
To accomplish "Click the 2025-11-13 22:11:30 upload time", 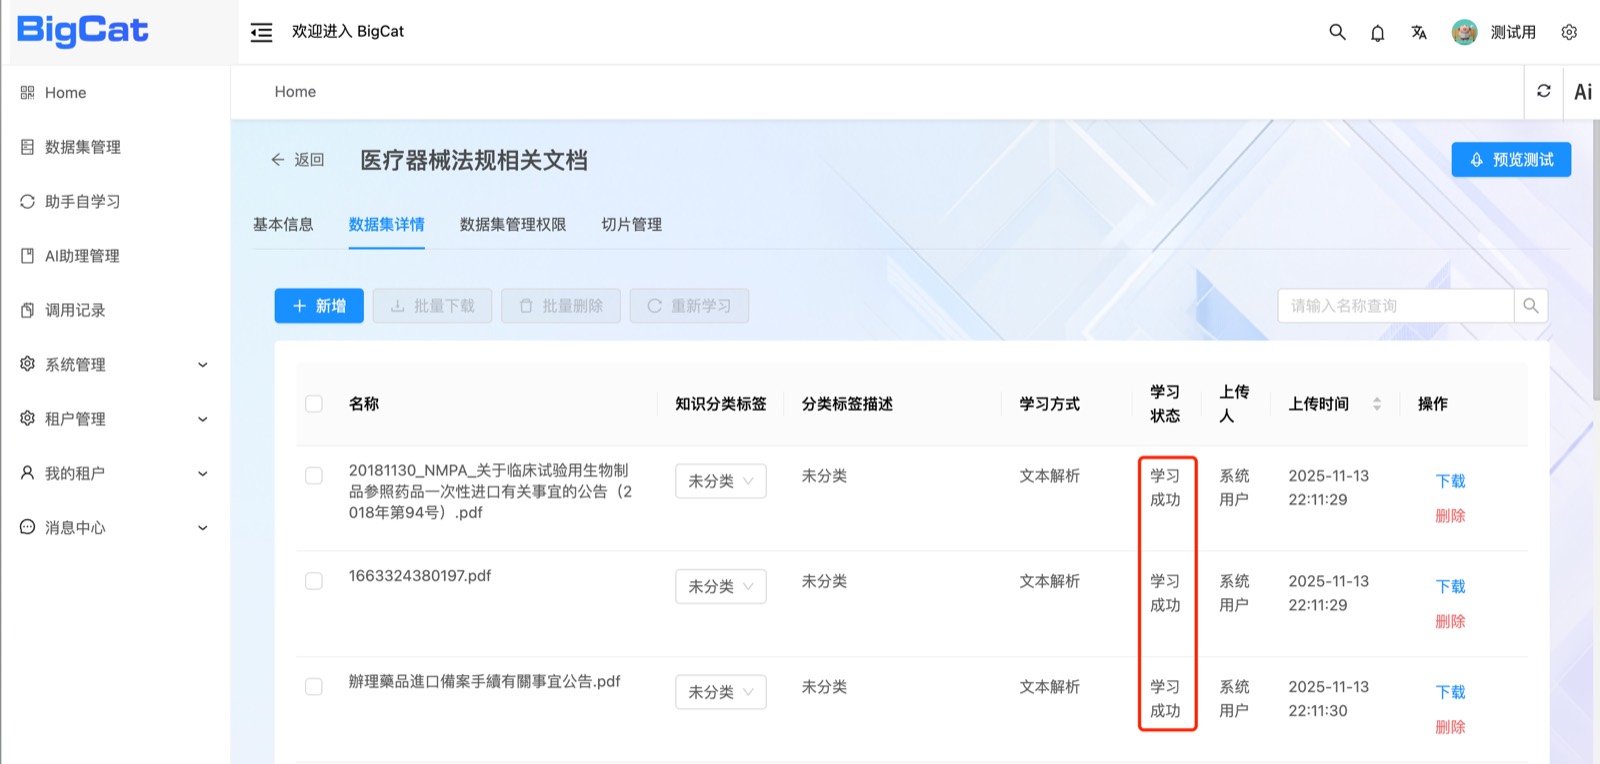I will [1328, 699].
